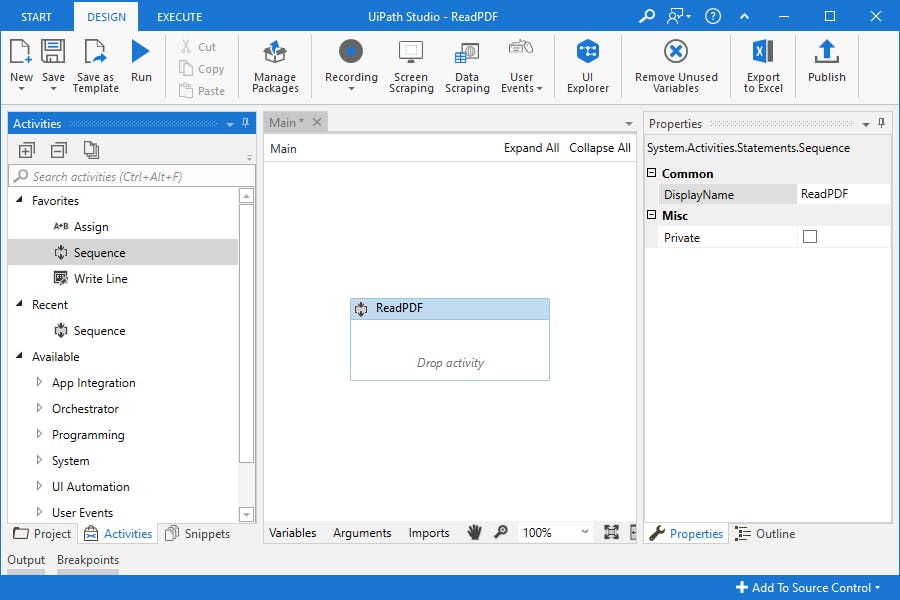Click the search magnifier in title bar
This screenshot has height=600, width=900.
tap(647, 16)
